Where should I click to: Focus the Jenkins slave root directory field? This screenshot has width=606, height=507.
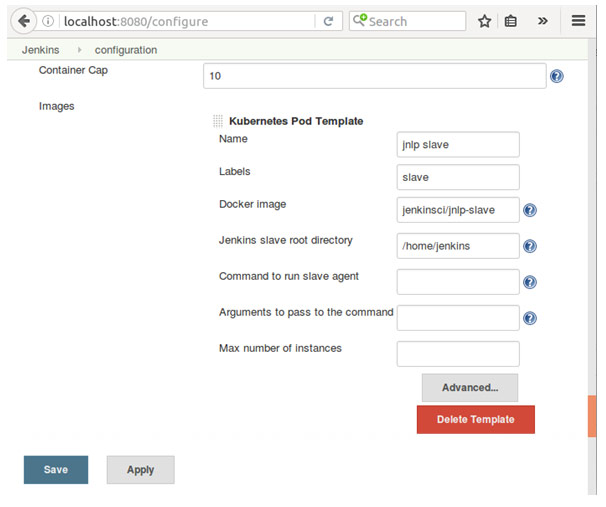coord(458,246)
